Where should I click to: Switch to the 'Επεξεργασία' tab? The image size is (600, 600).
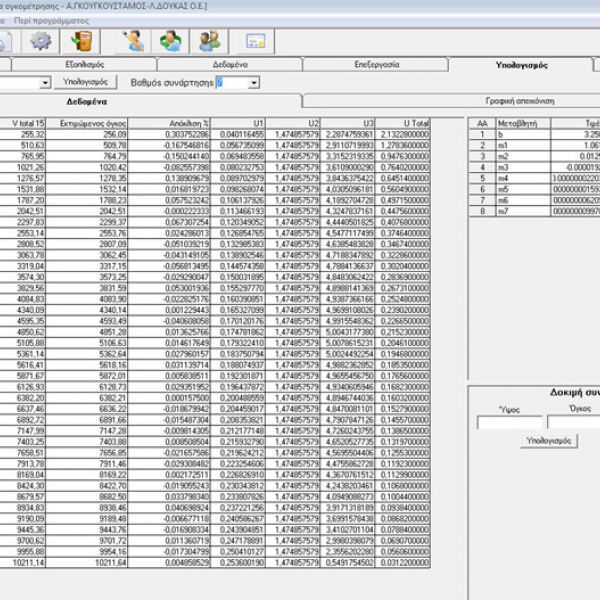[x=376, y=65]
